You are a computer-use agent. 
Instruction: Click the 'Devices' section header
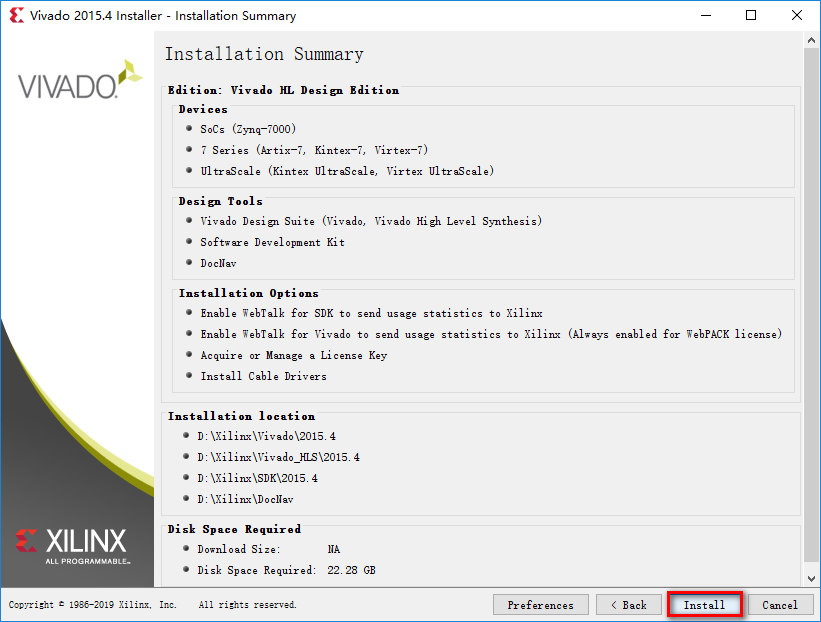click(203, 109)
